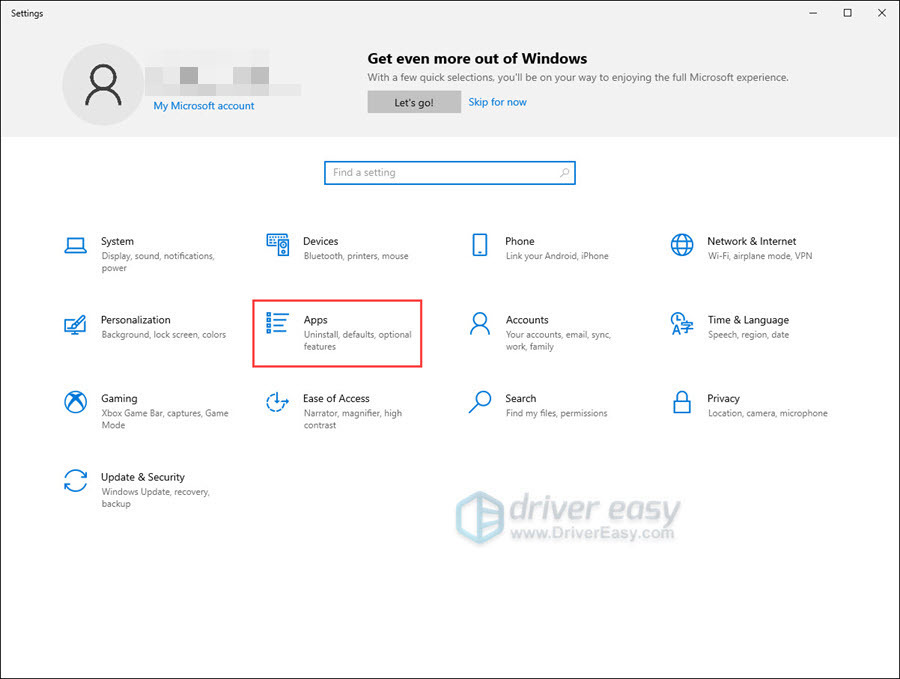Select the Search magnifier category icon

[480, 402]
